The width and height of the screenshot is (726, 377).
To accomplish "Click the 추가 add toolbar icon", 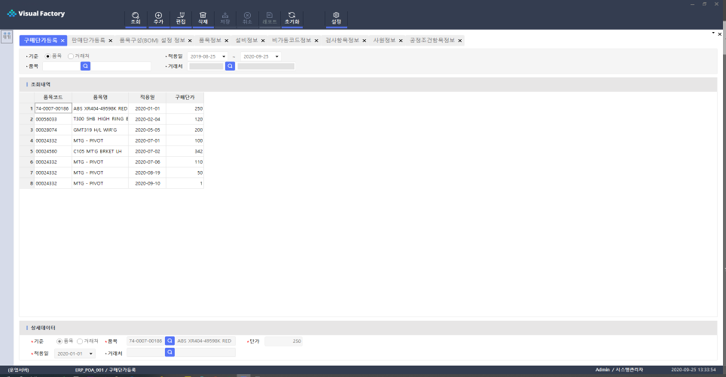I will (158, 18).
